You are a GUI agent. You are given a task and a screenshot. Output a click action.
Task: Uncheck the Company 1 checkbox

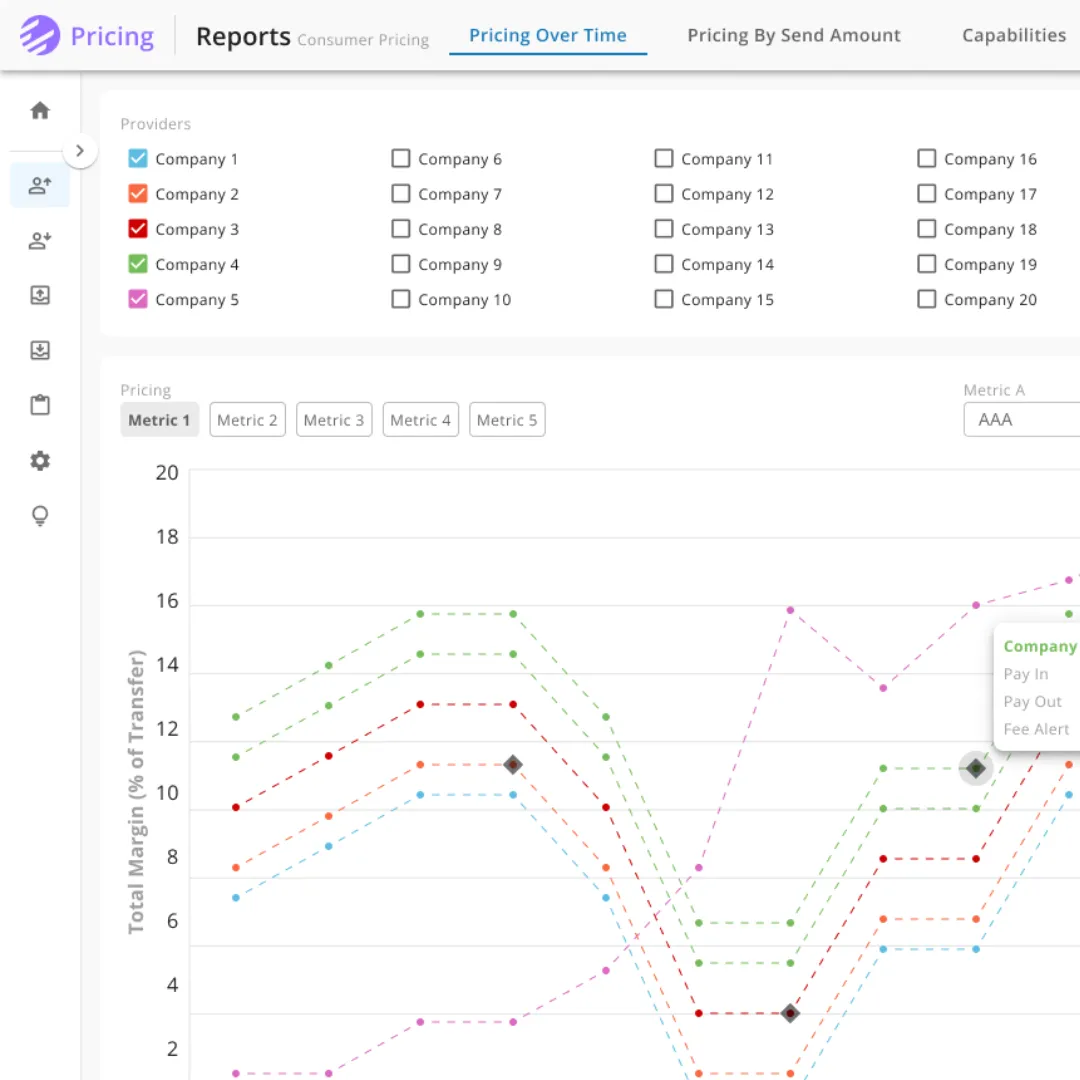click(x=138, y=159)
